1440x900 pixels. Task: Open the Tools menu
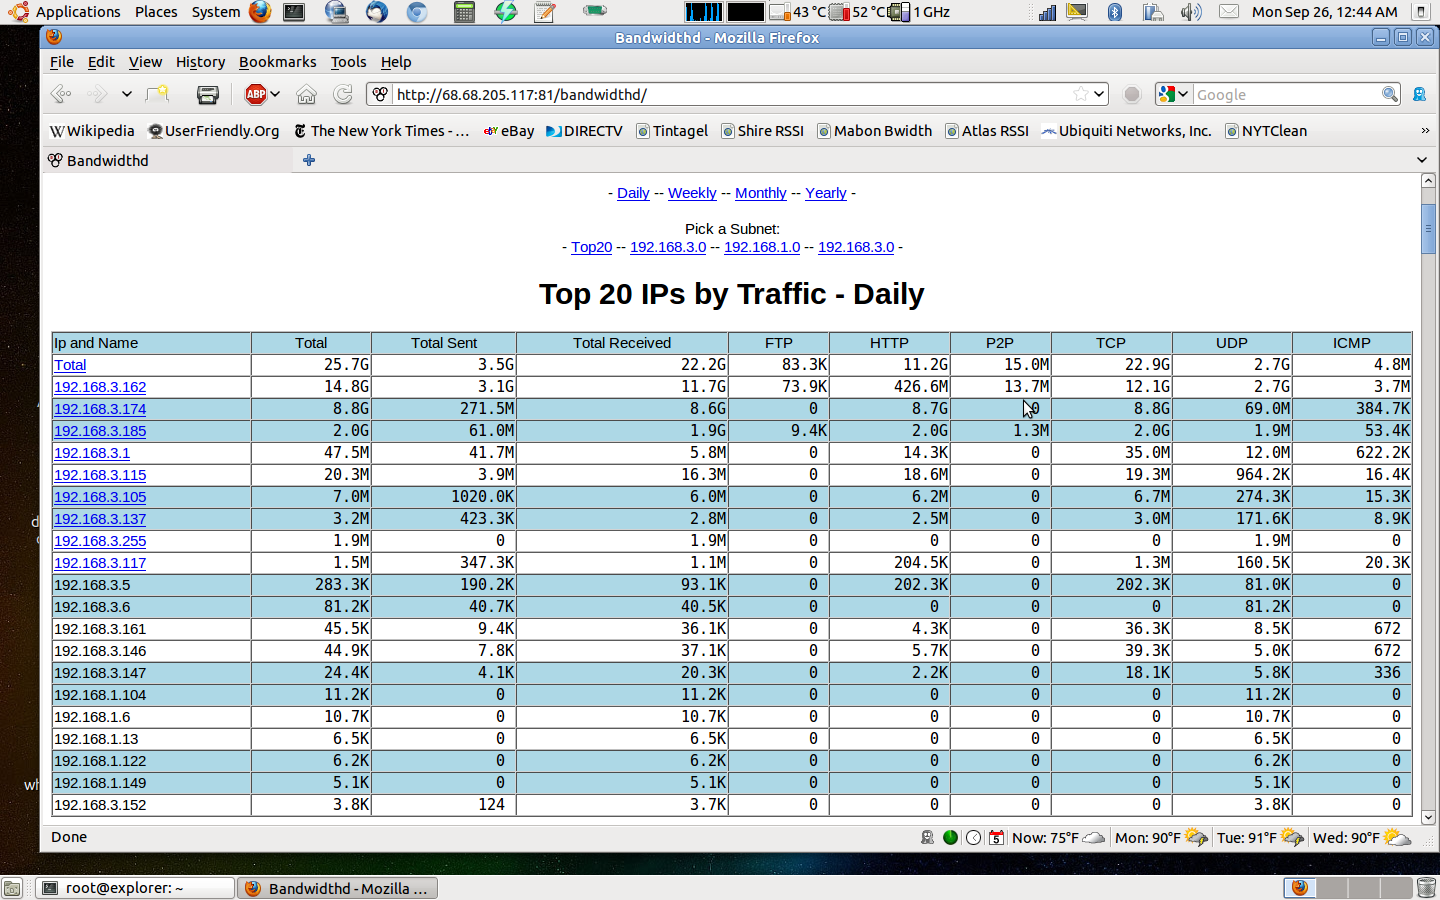tap(348, 62)
